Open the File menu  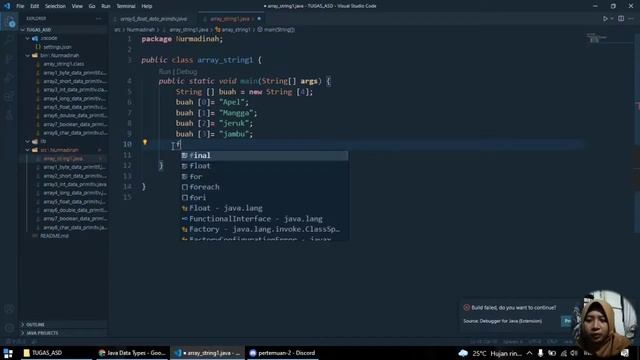20,6
